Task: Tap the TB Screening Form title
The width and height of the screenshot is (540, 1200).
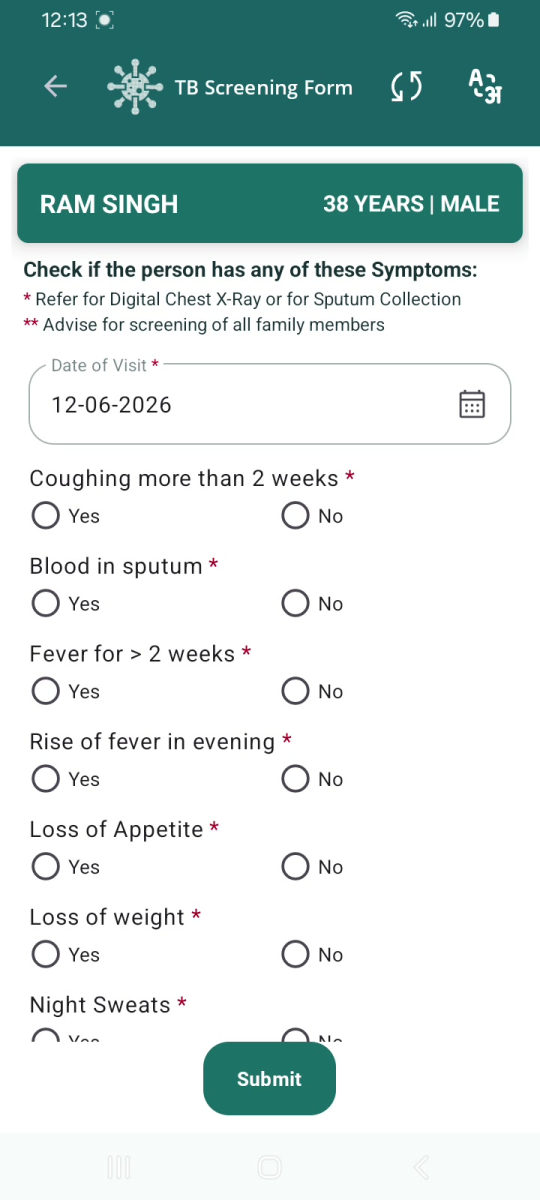Action: pos(264,88)
